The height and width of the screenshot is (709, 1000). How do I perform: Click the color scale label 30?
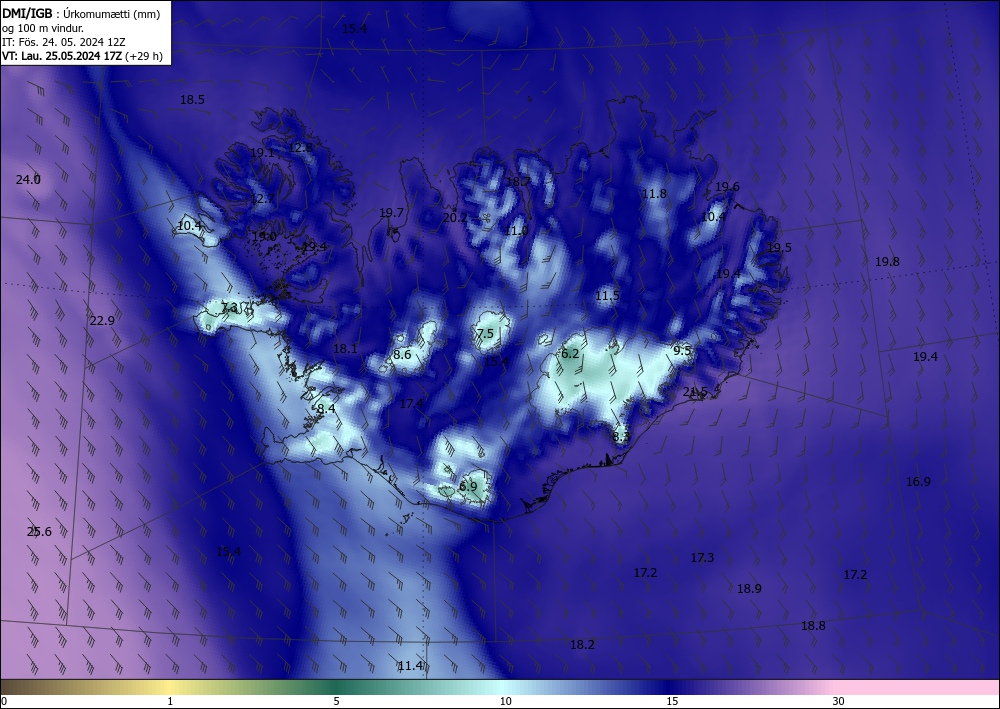[x=839, y=702]
